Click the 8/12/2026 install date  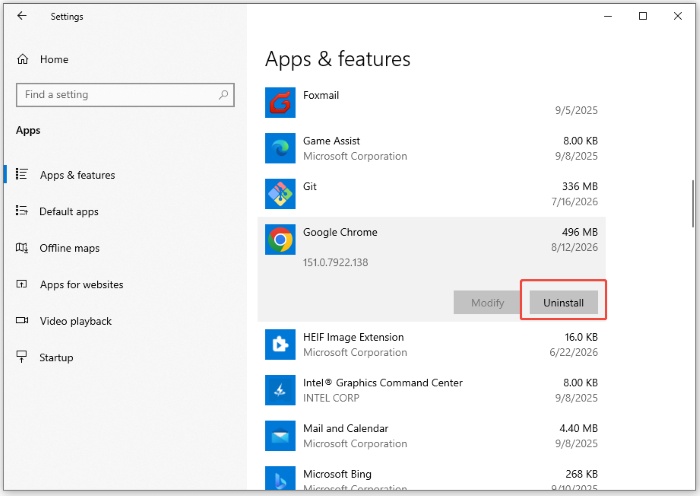pyautogui.click(x=575, y=247)
